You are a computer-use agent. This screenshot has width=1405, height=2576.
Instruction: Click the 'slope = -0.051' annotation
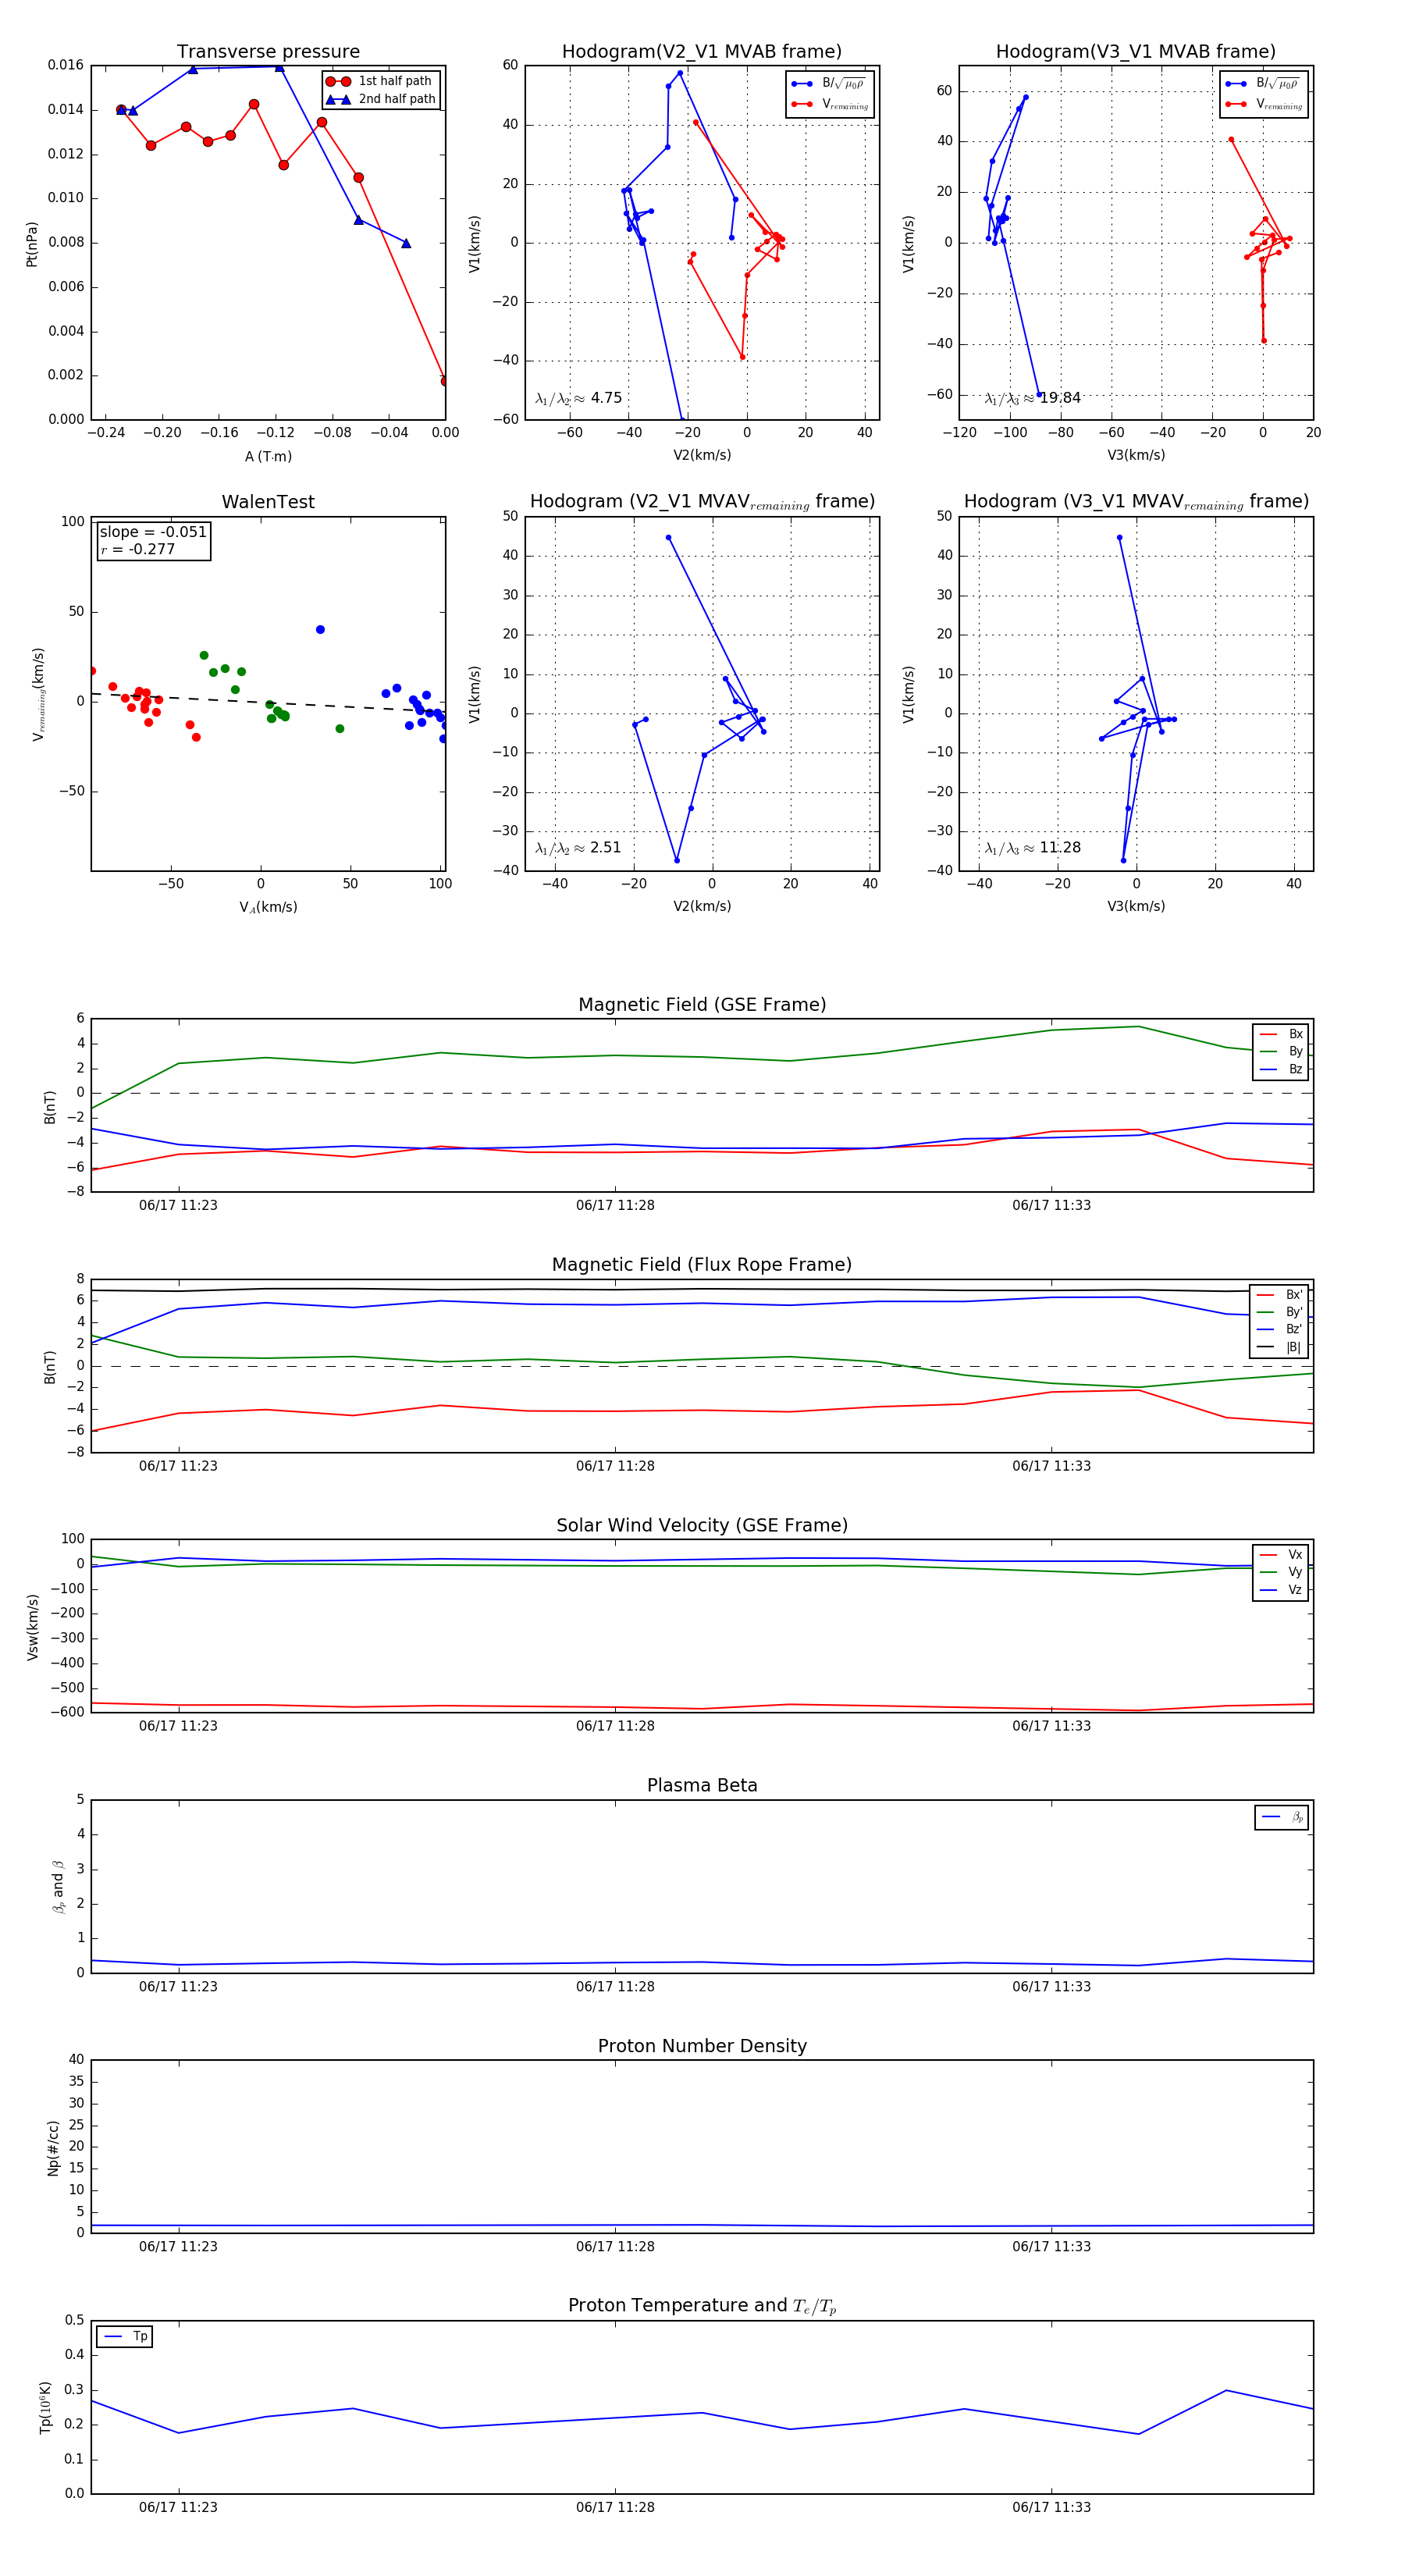pyautogui.click(x=153, y=532)
